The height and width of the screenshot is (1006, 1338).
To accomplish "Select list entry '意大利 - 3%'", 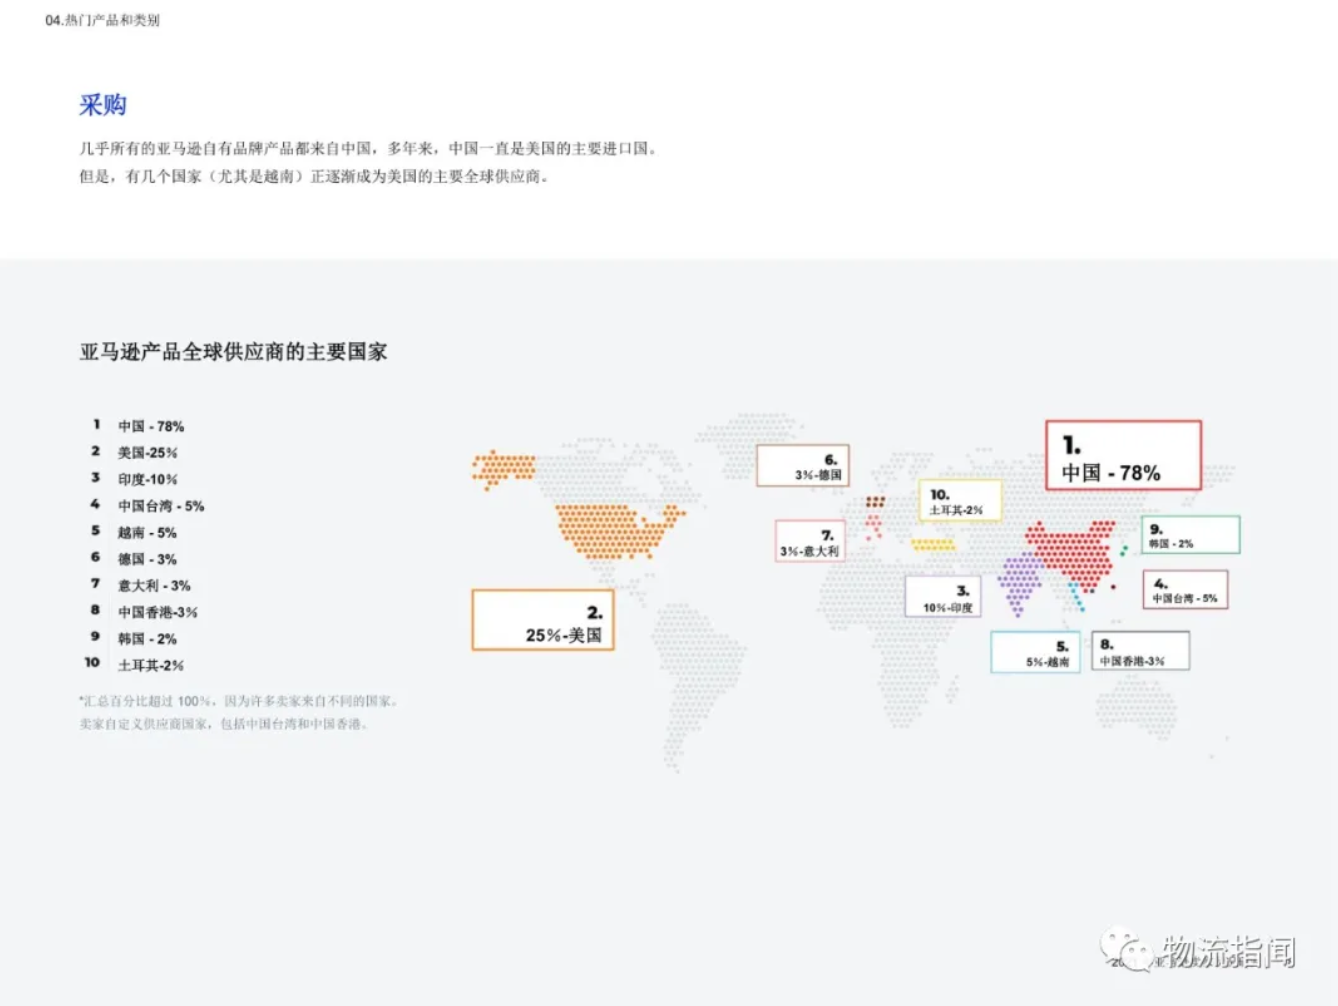I will tap(154, 585).
